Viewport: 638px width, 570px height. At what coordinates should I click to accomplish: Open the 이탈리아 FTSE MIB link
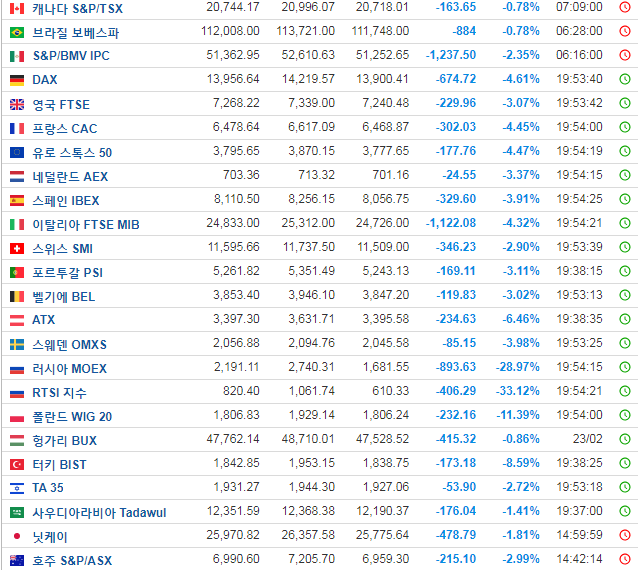[x=86, y=225]
